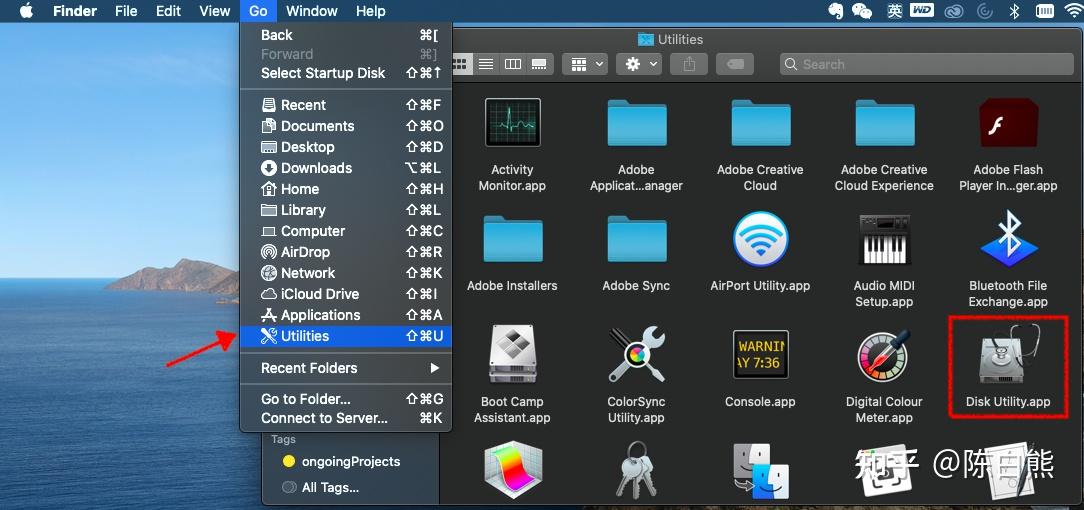Select Audio MIDI Setup.app icon
The width and height of the screenshot is (1084, 510).
[x=884, y=239]
